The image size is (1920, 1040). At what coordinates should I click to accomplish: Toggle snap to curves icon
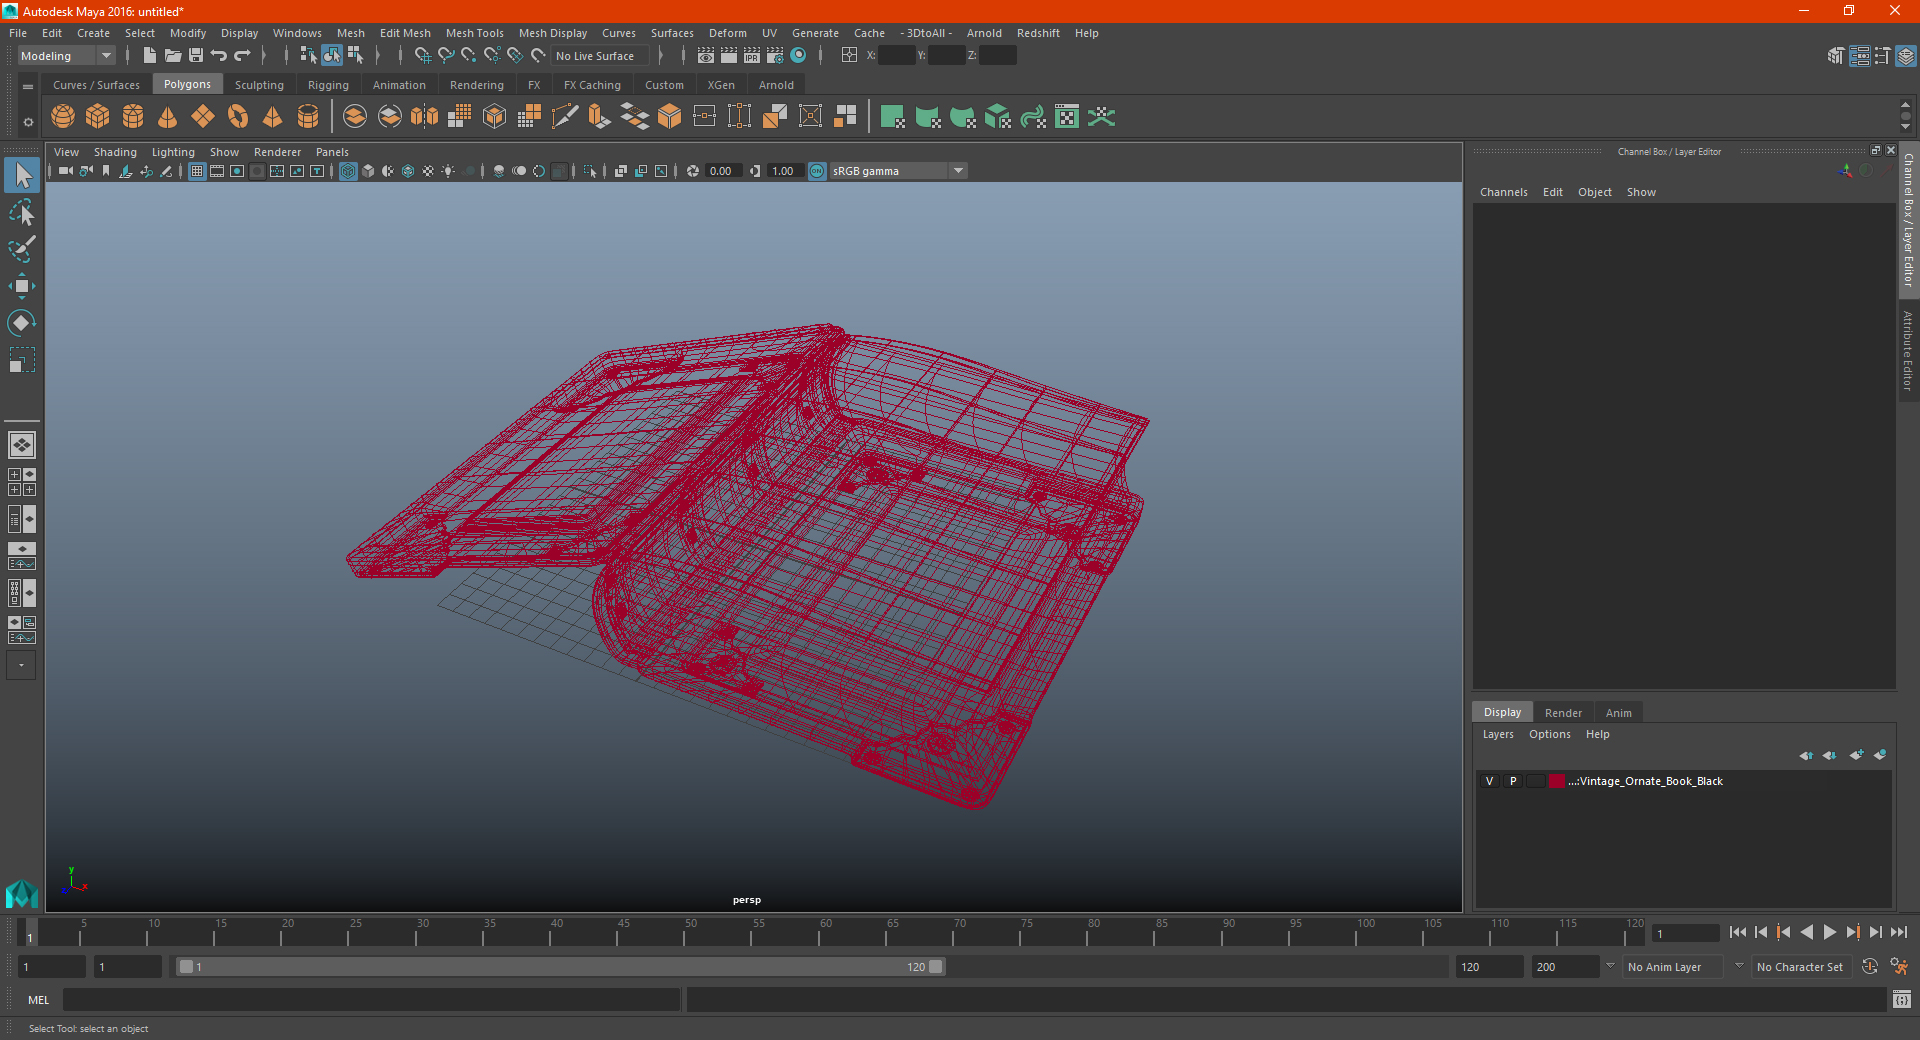tap(446, 56)
